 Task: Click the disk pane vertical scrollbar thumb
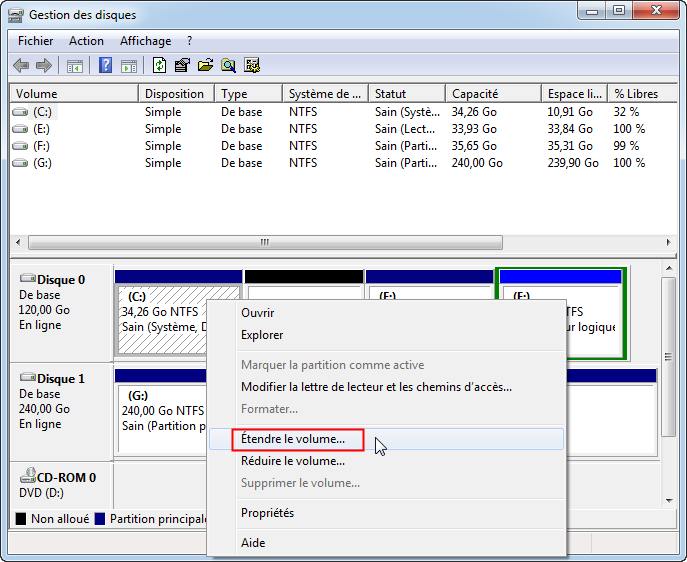coord(669,357)
